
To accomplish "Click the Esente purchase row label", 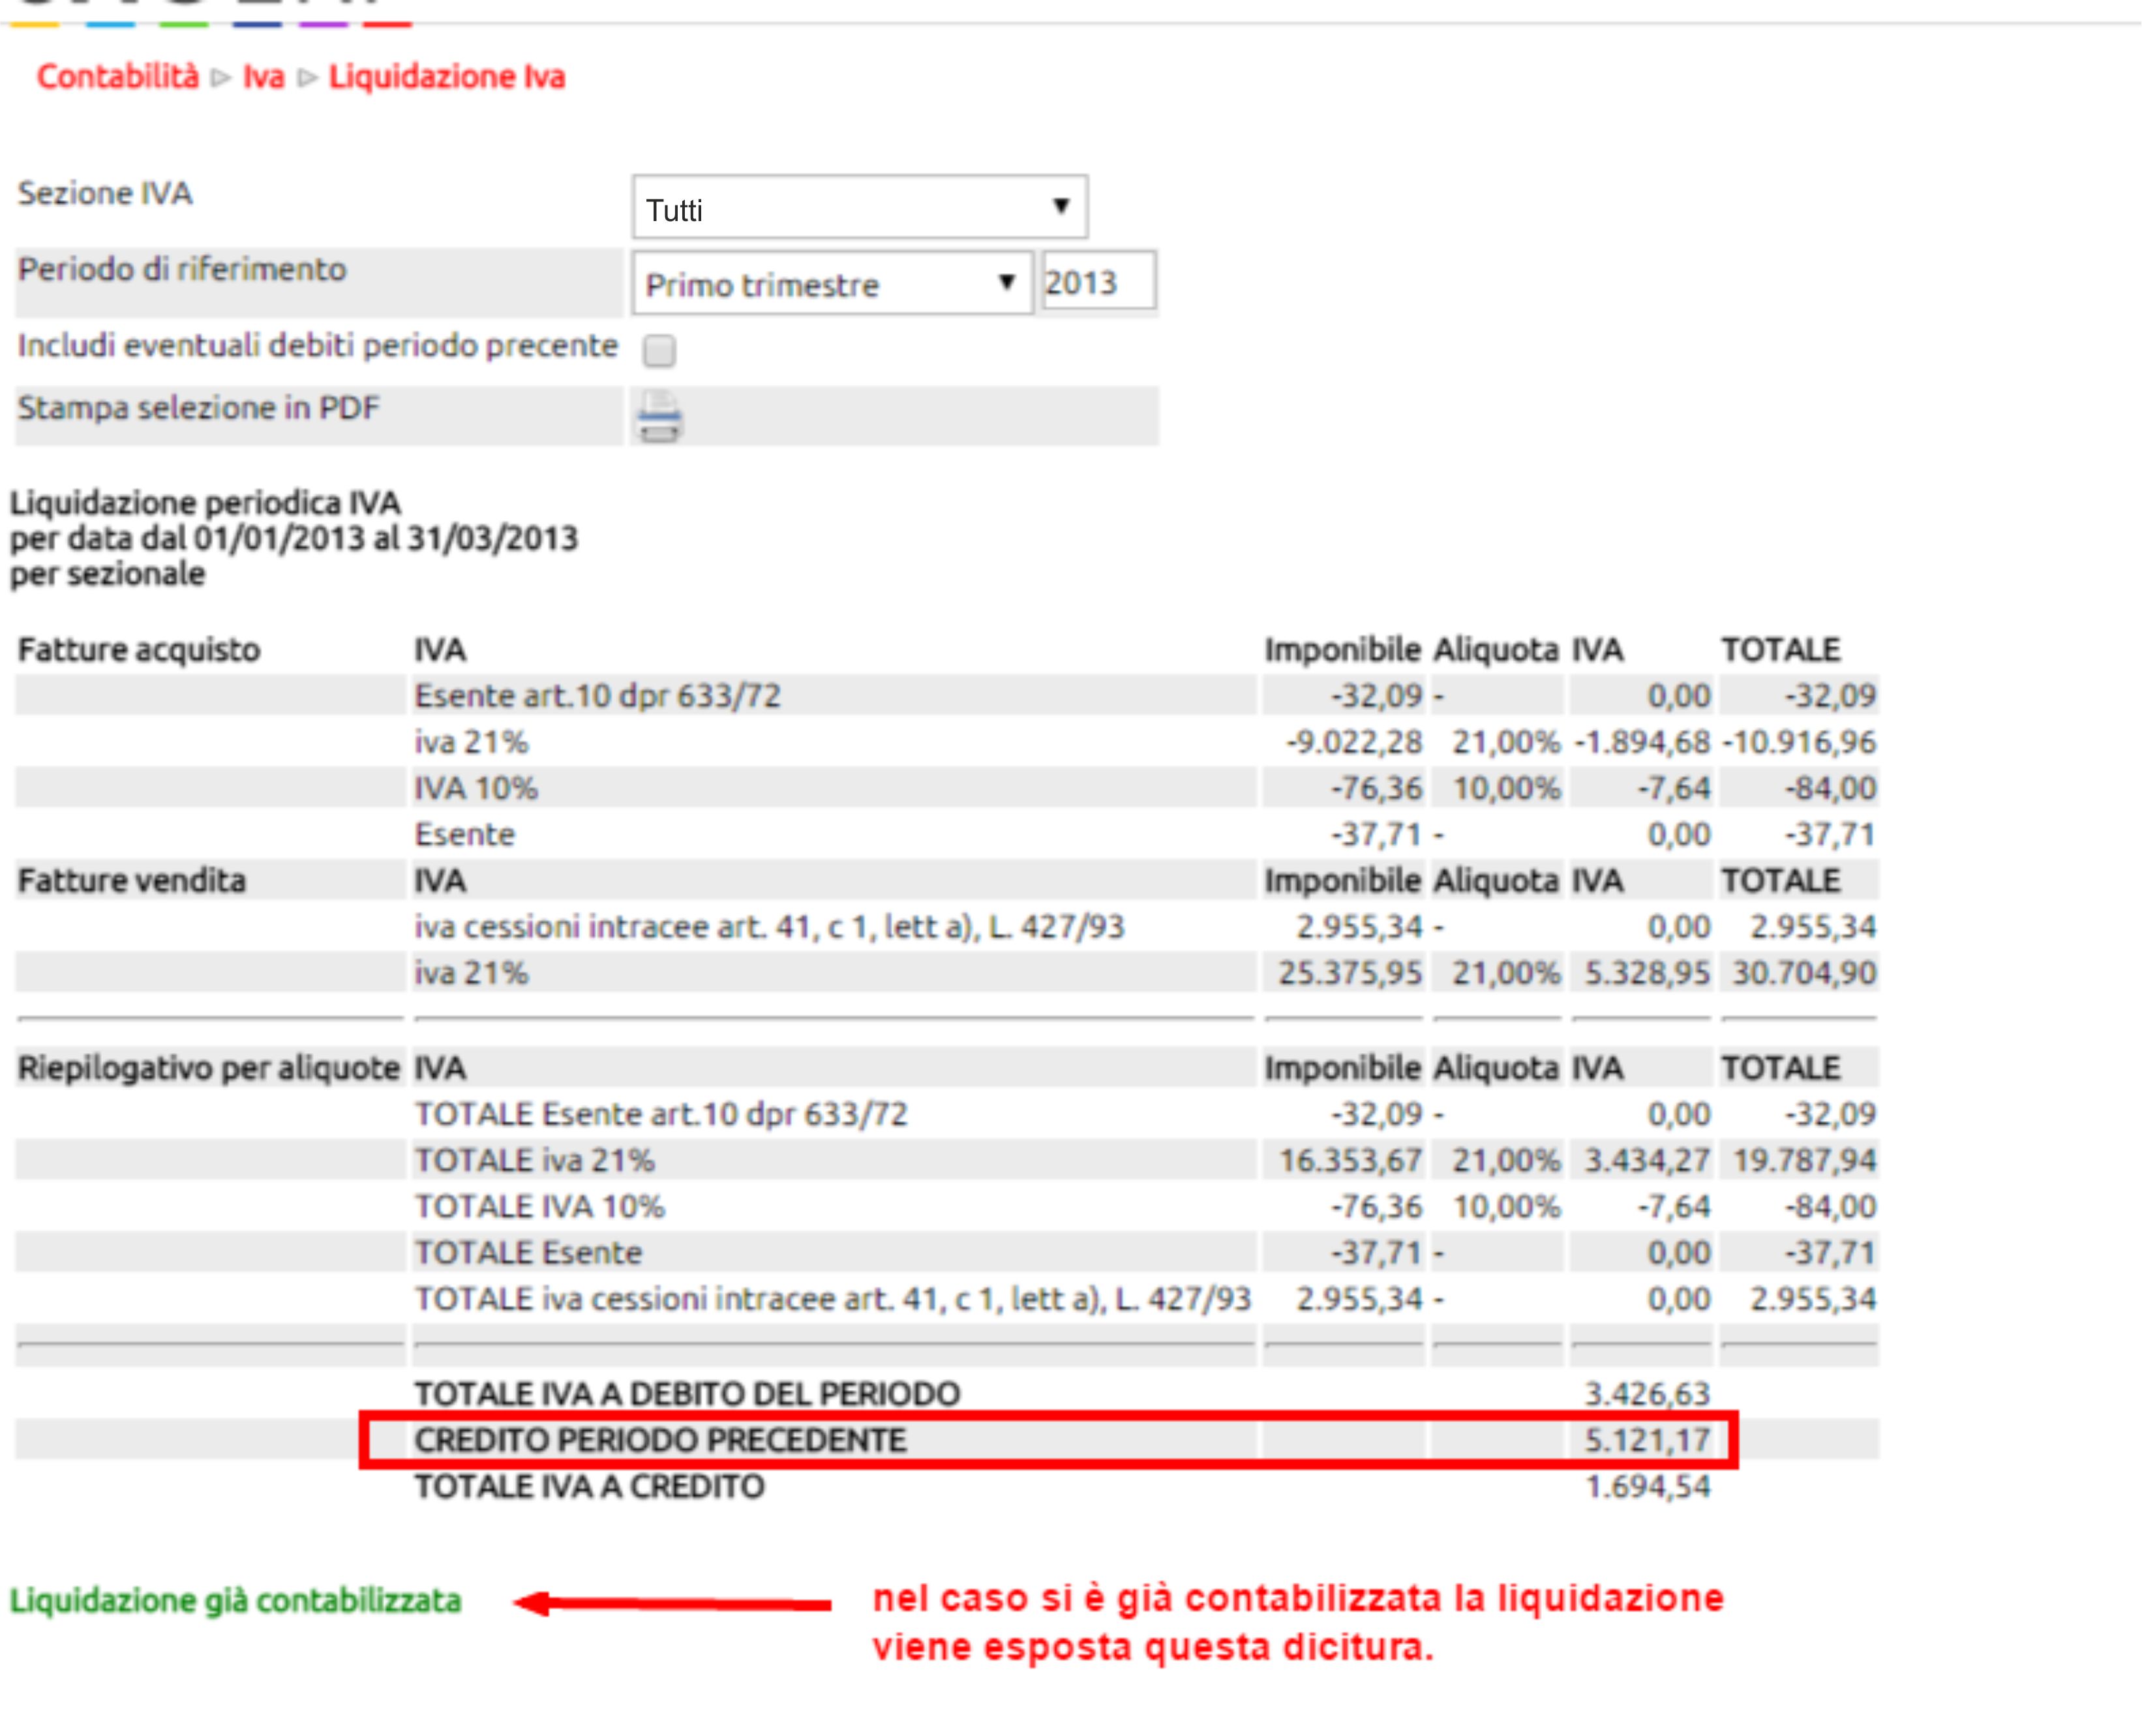I will point(465,834).
